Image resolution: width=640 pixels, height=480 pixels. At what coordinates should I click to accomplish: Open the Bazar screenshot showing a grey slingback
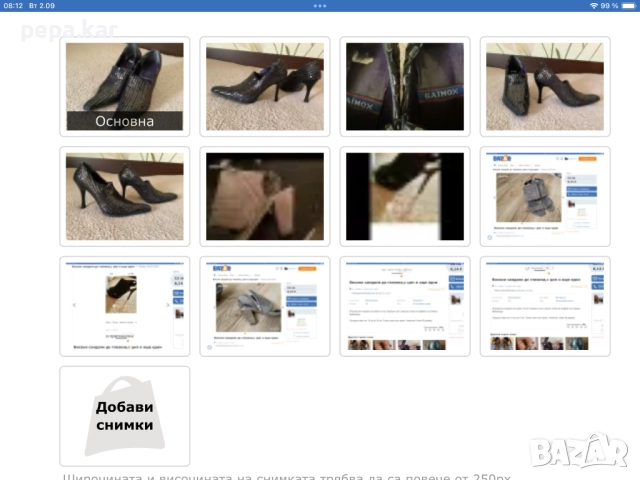tap(264, 306)
